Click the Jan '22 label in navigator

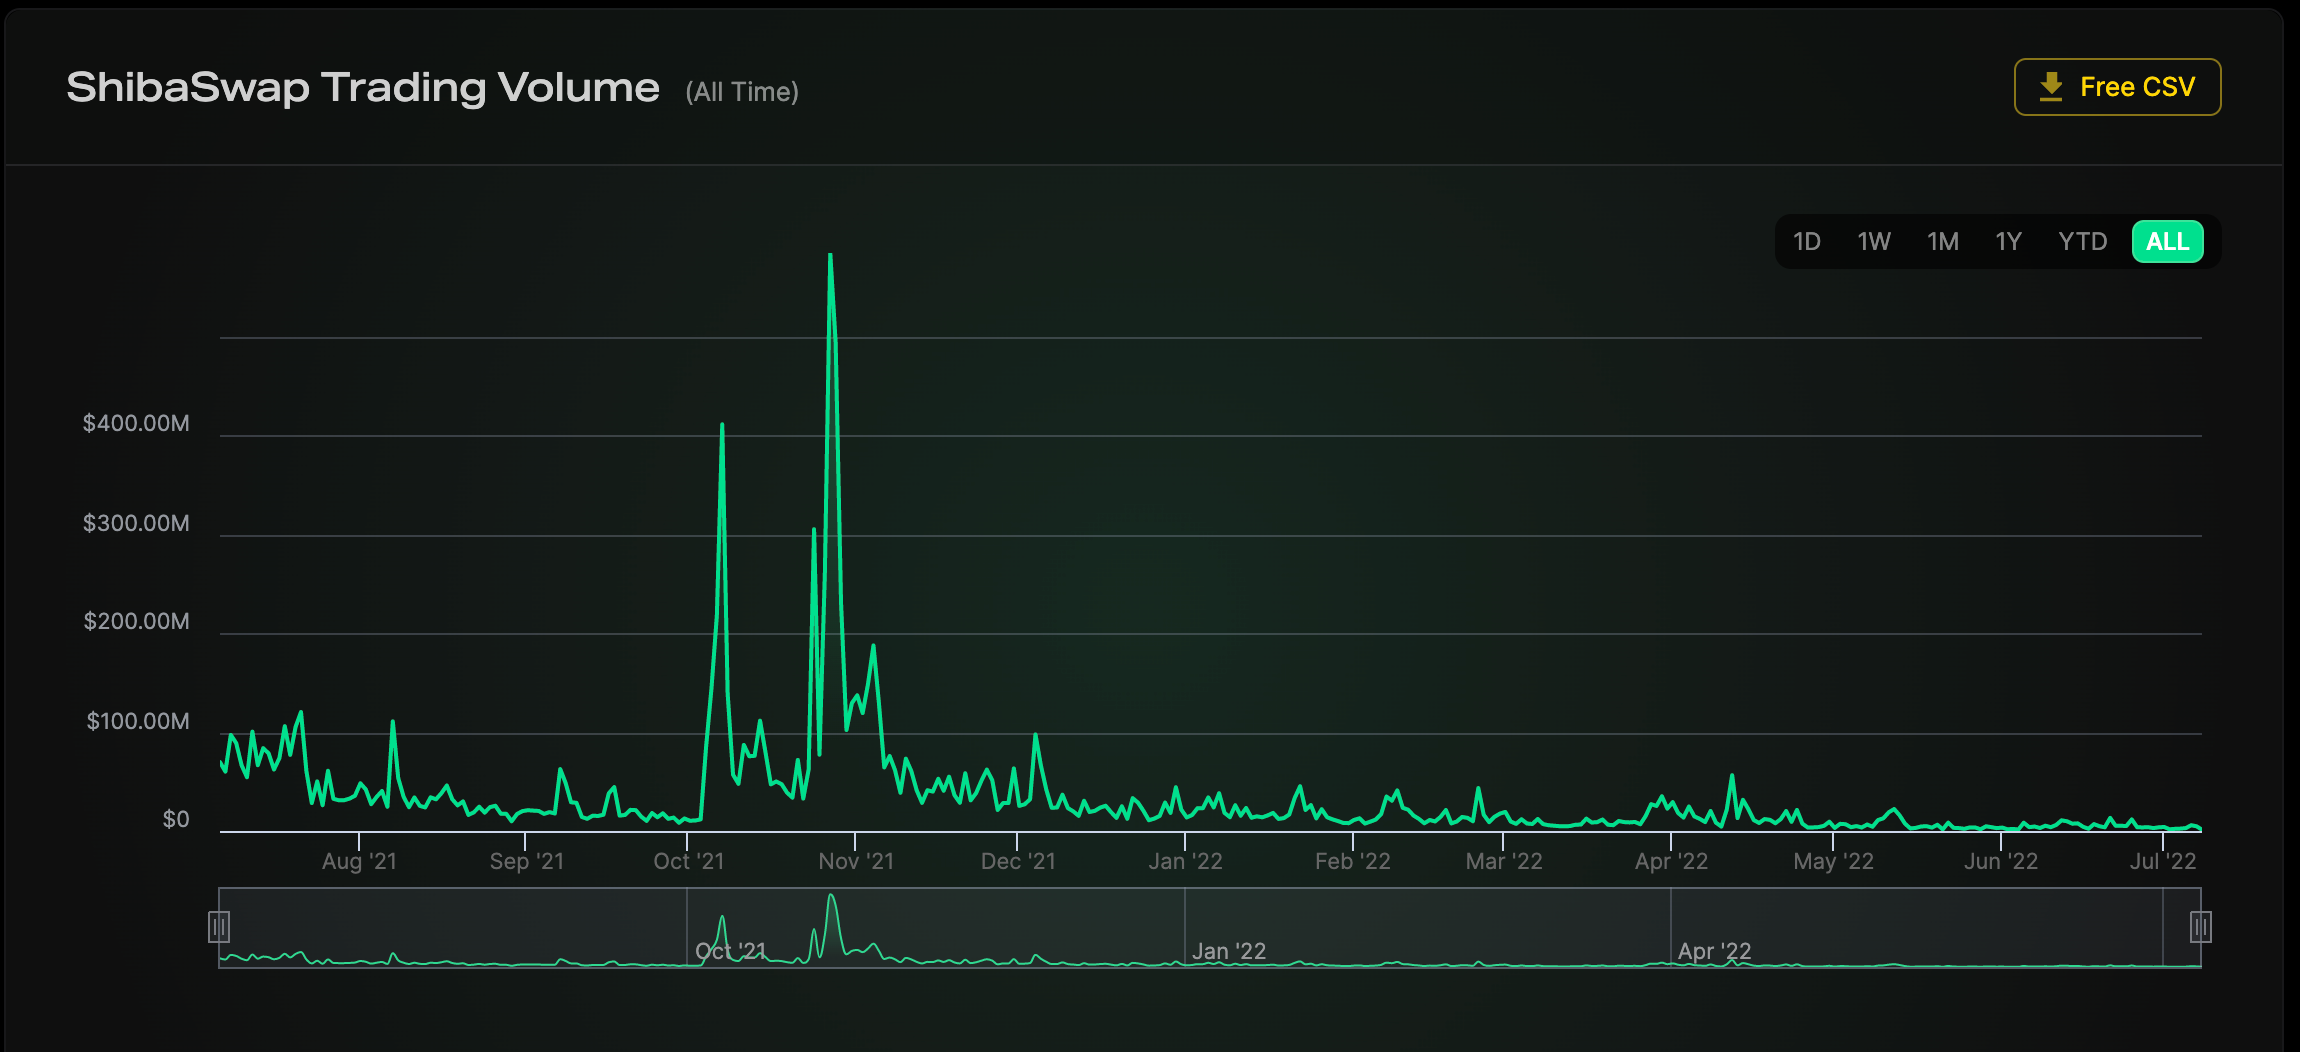[1228, 951]
